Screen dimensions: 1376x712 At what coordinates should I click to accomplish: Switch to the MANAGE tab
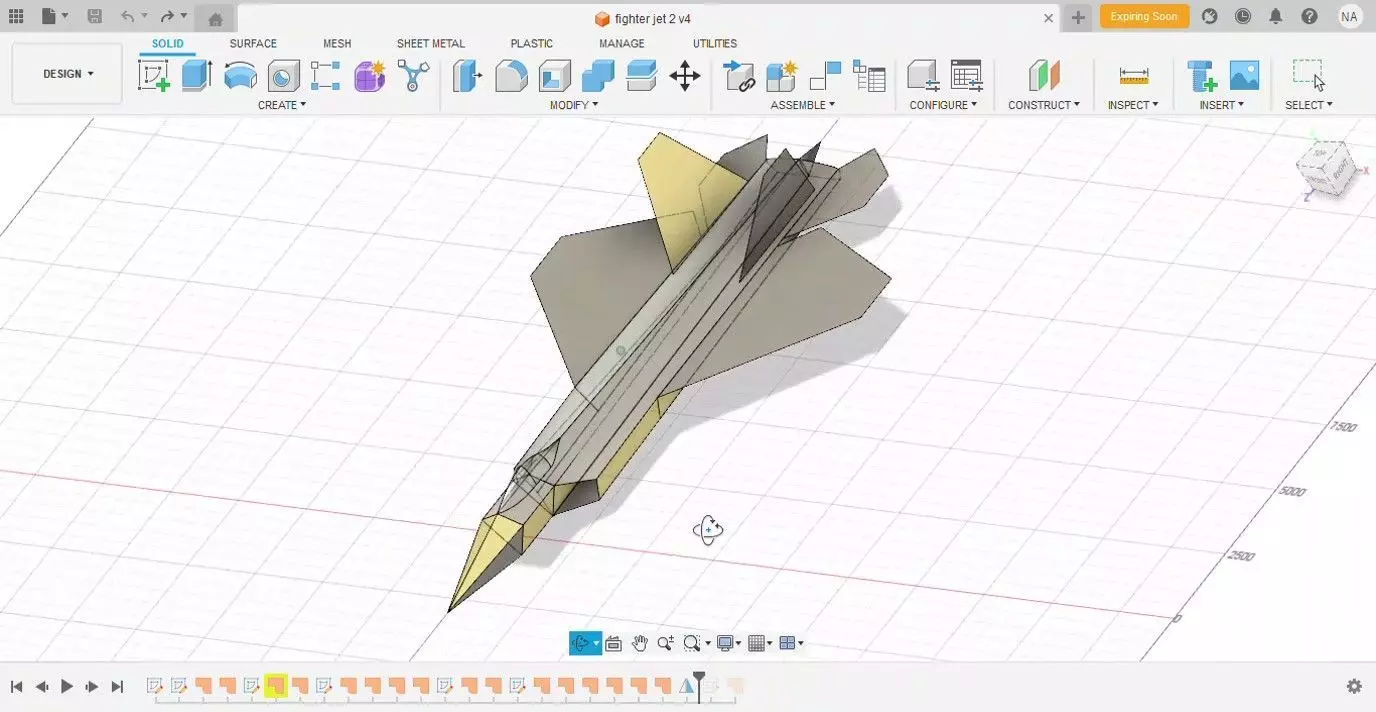click(x=622, y=44)
